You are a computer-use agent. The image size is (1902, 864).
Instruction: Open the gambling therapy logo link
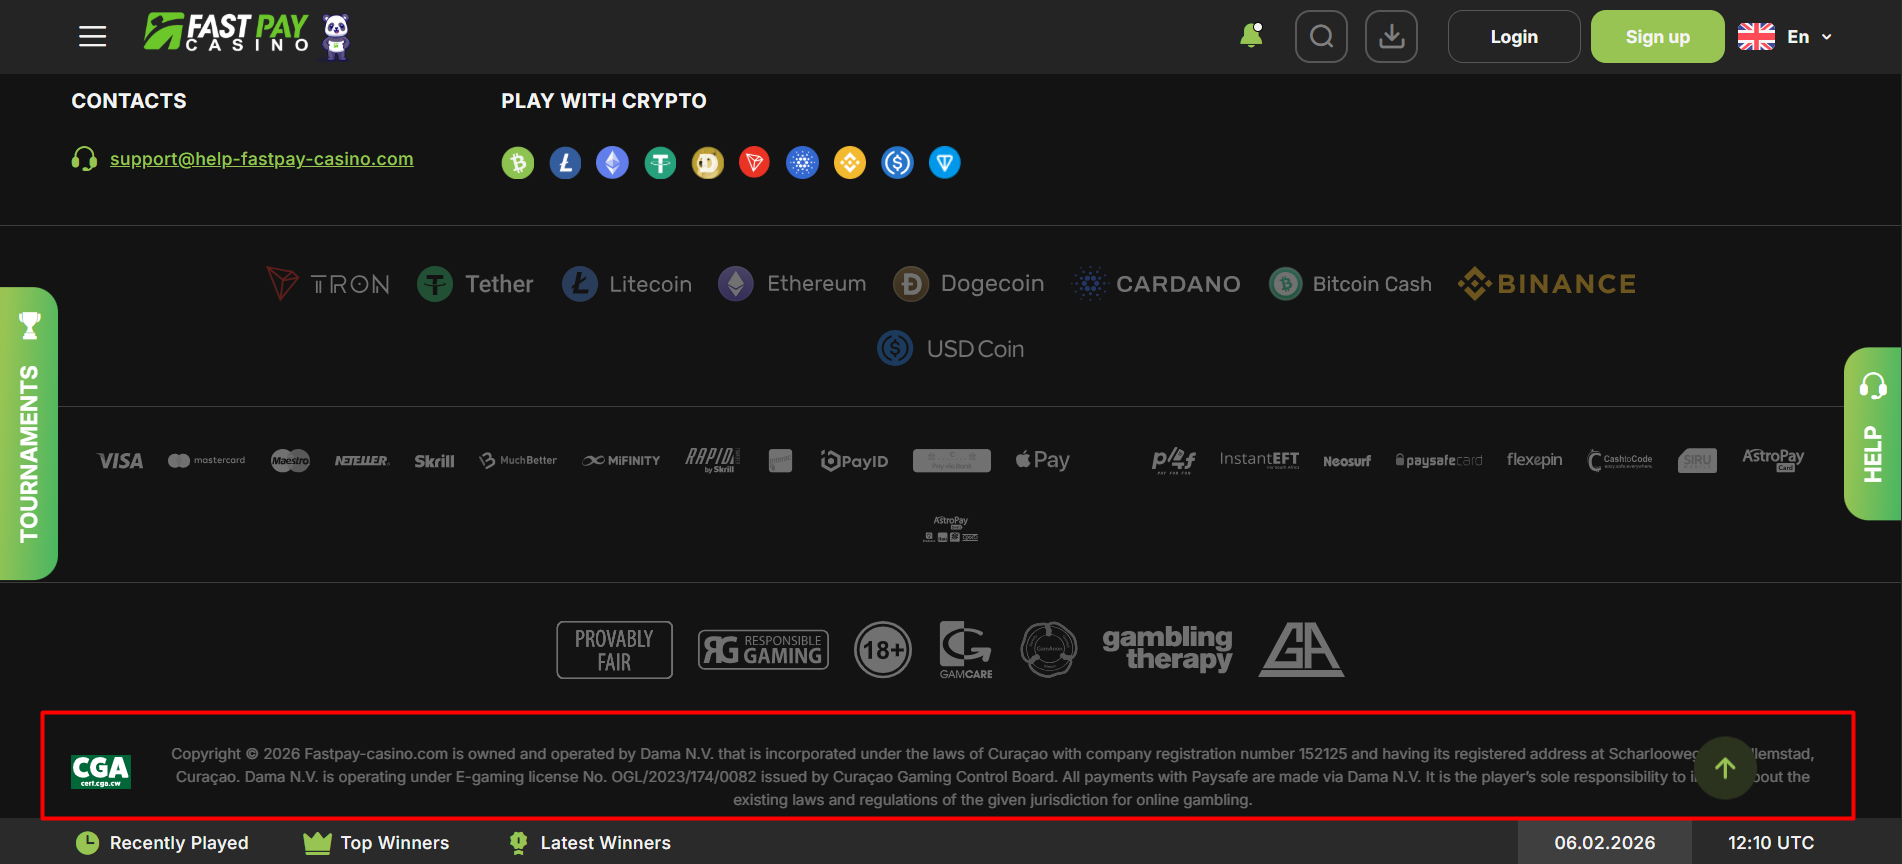tap(1167, 649)
